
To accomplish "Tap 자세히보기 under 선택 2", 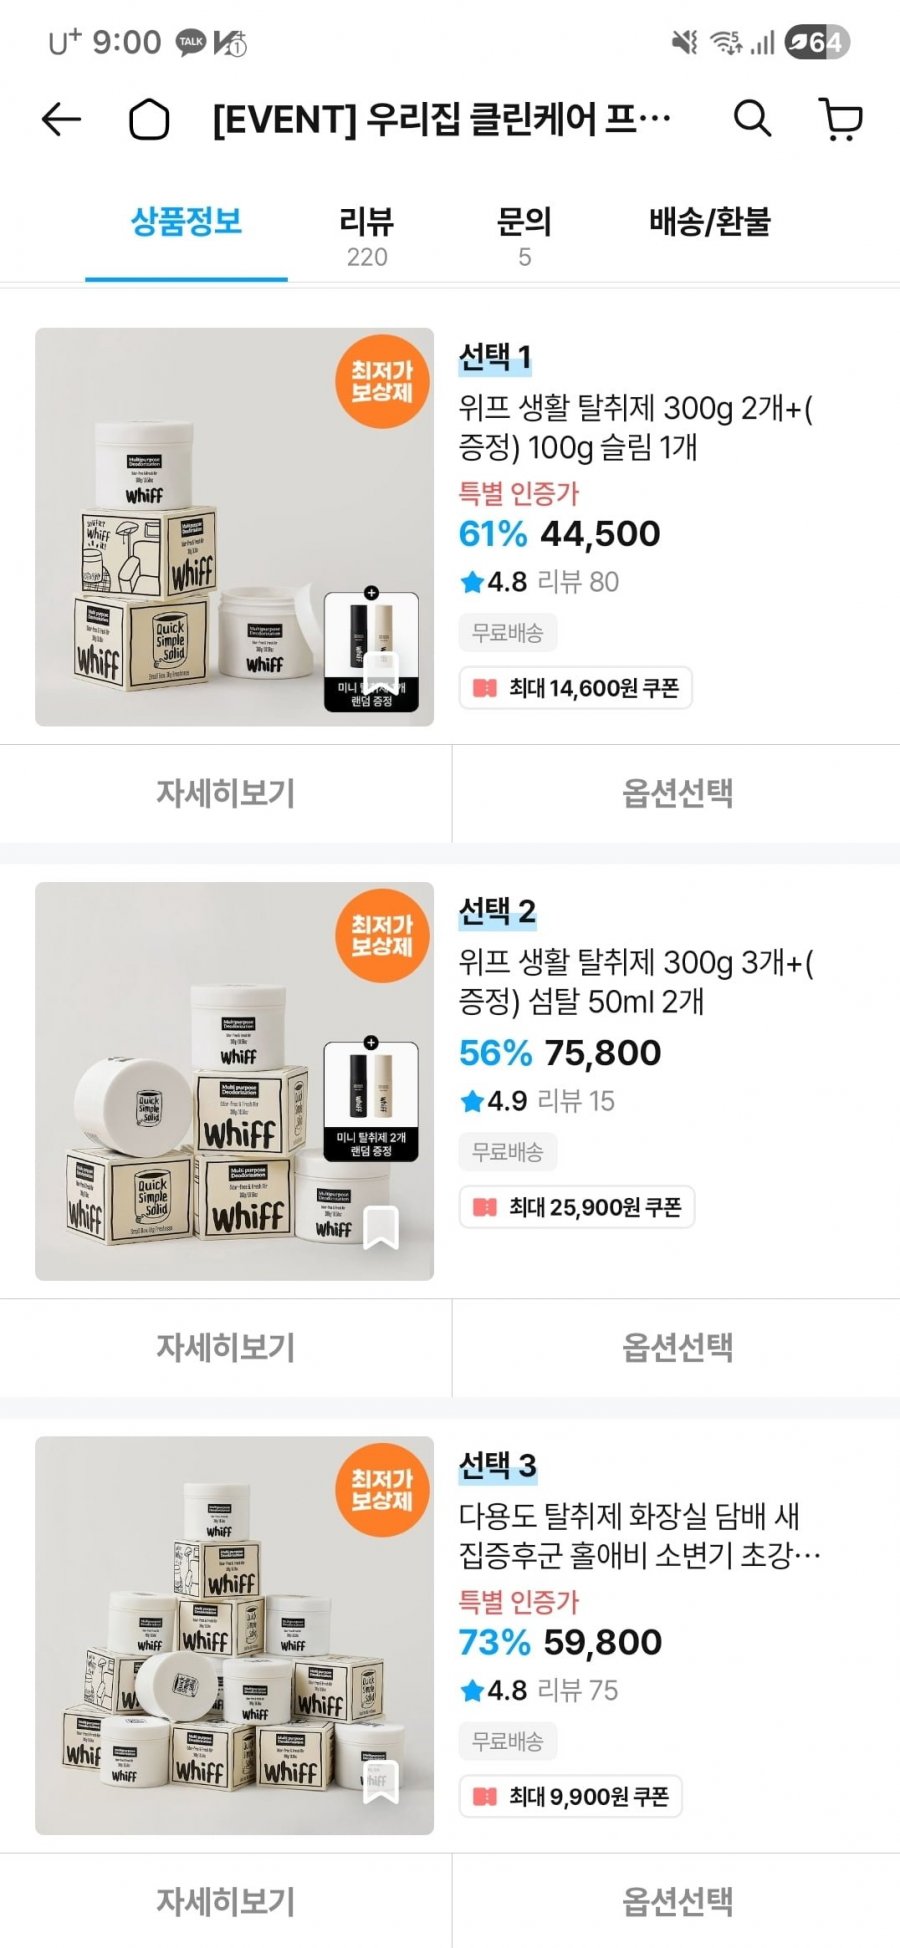I will [225, 1347].
